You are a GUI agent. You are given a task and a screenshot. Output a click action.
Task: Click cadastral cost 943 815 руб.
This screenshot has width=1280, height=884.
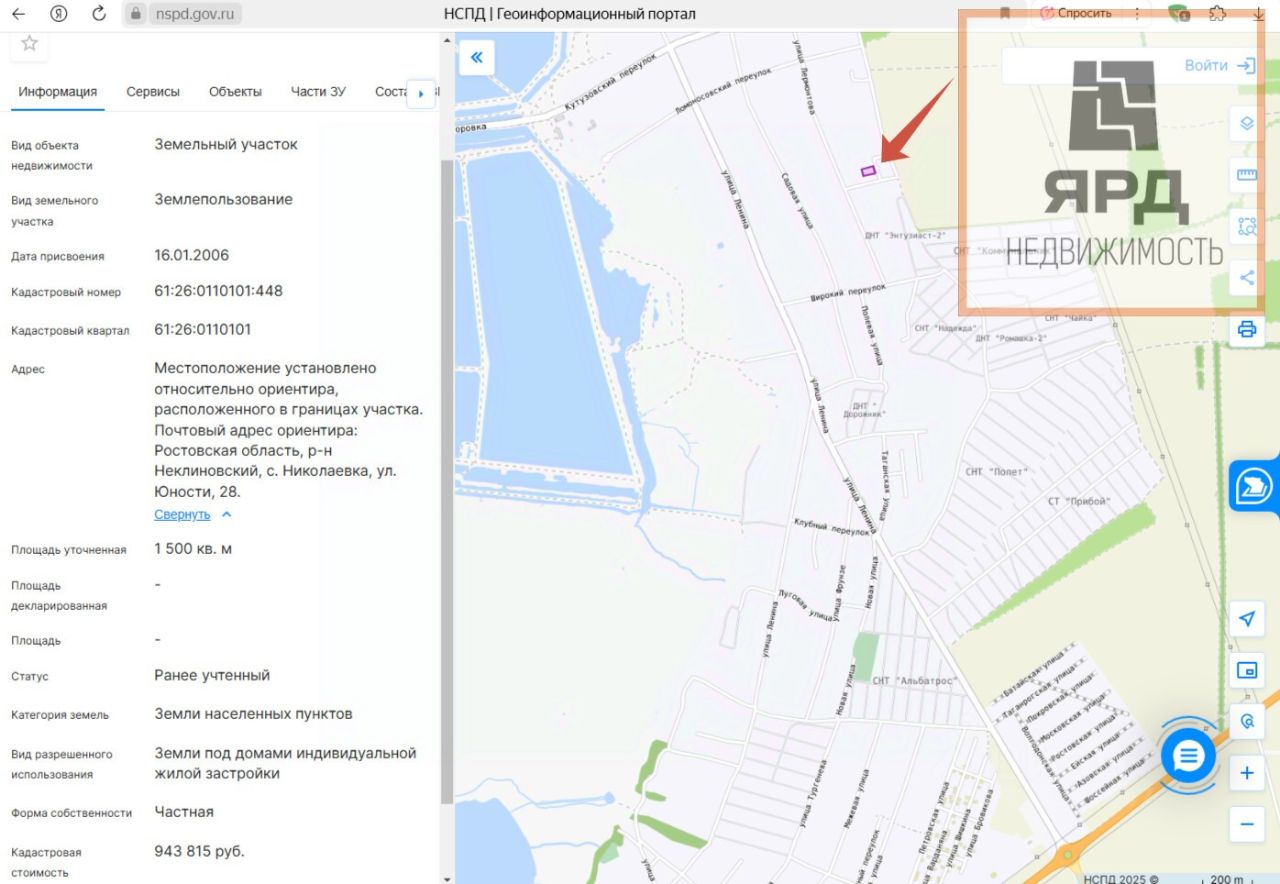click(x=199, y=851)
